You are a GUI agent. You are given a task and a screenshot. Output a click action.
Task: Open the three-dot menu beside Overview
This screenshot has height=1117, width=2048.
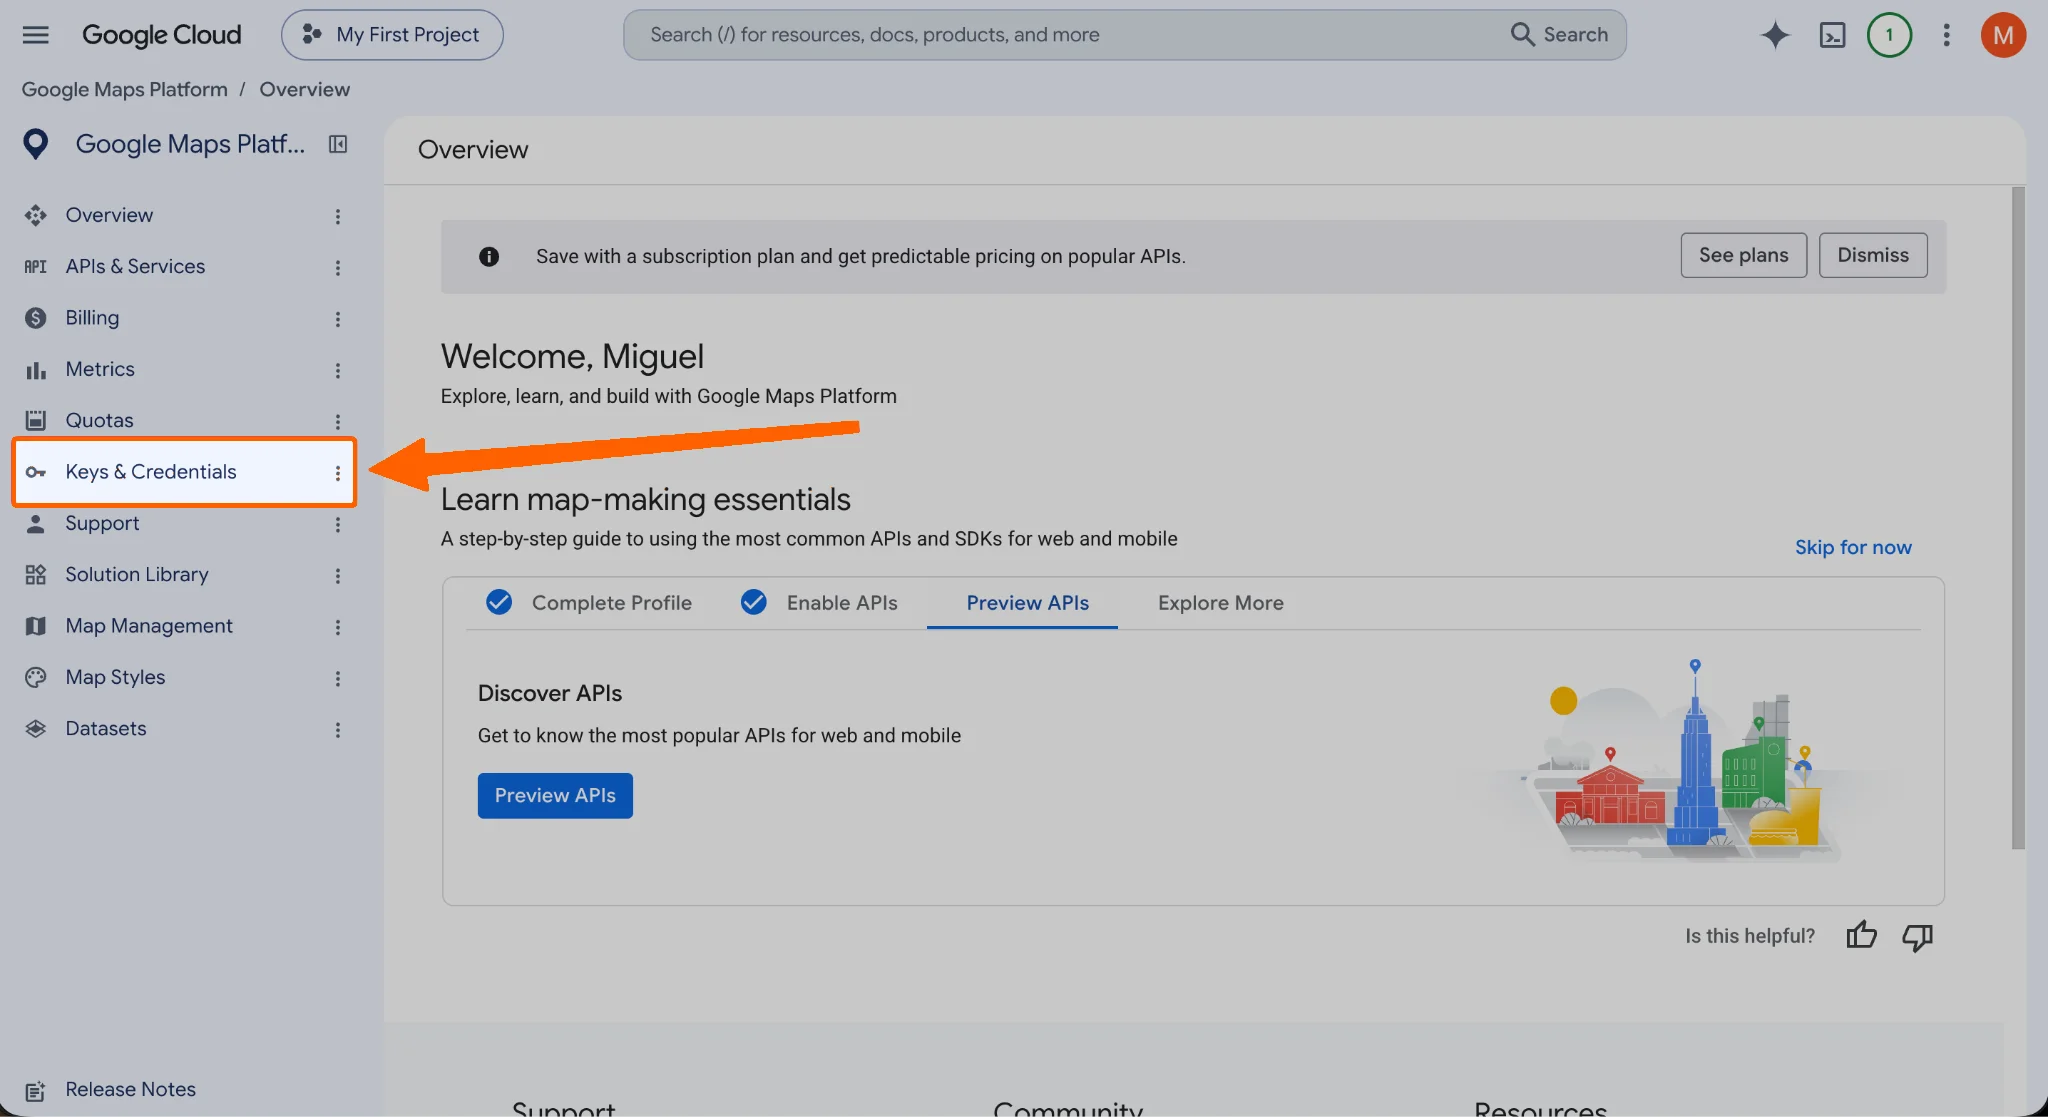pyautogui.click(x=338, y=216)
